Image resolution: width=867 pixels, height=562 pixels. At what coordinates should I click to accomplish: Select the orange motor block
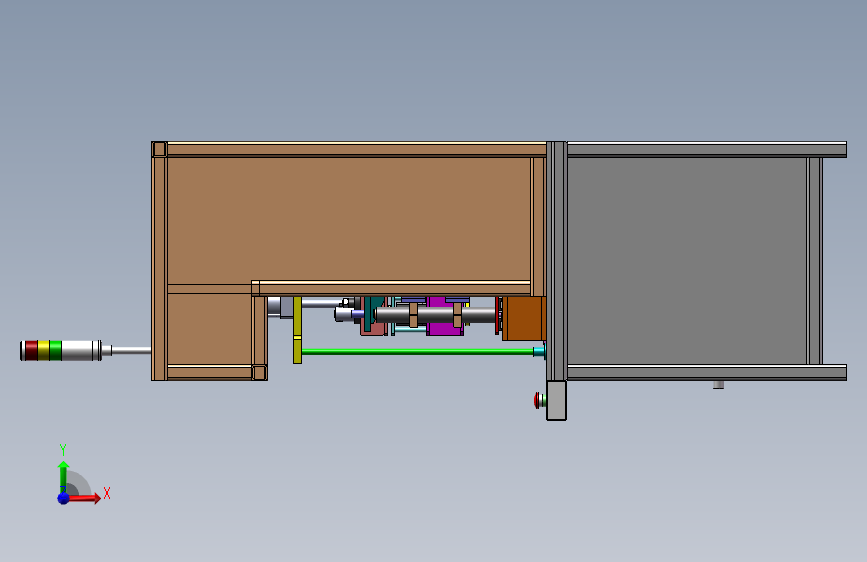pyautogui.click(x=524, y=319)
